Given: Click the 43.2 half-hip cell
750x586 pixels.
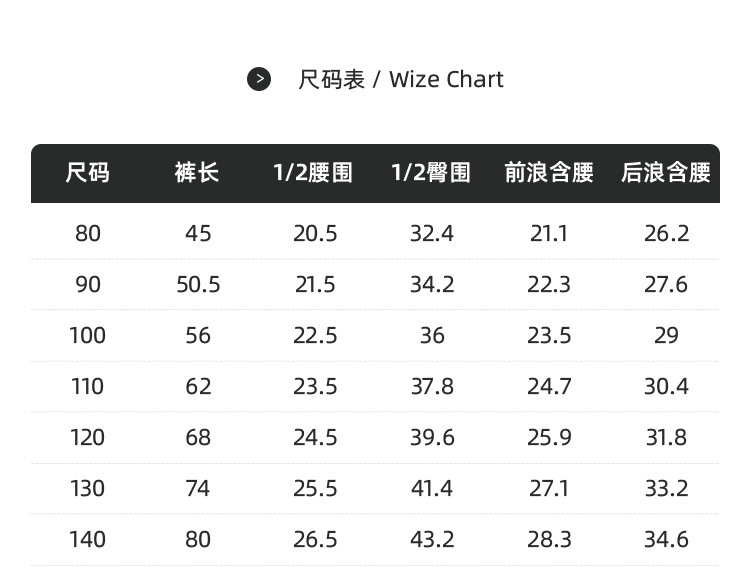Looking at the screenshot, I should pyautogui.click(x=432, y=540).
